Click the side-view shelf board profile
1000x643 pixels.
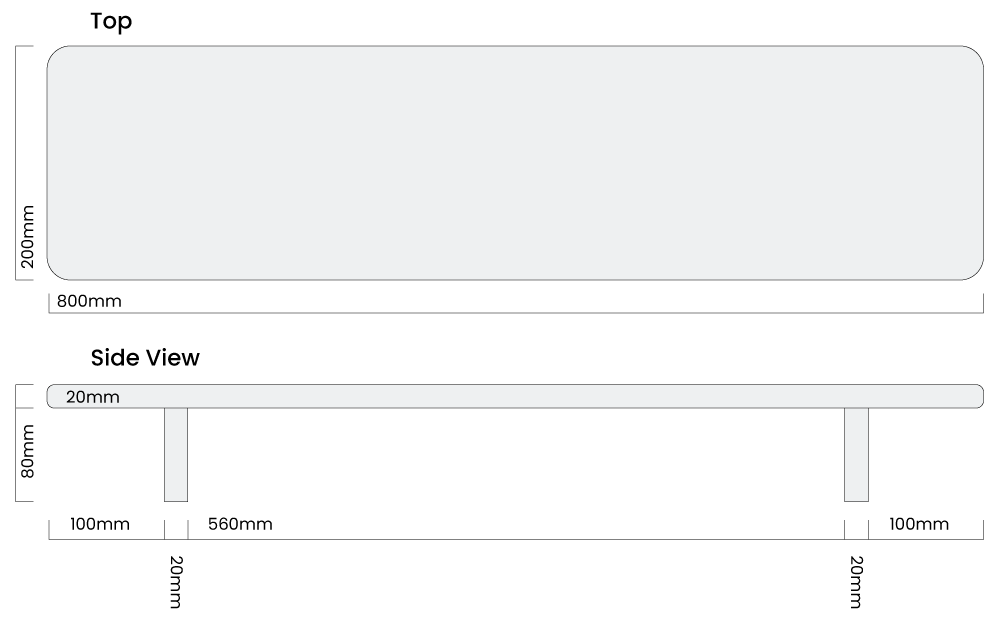515,396
